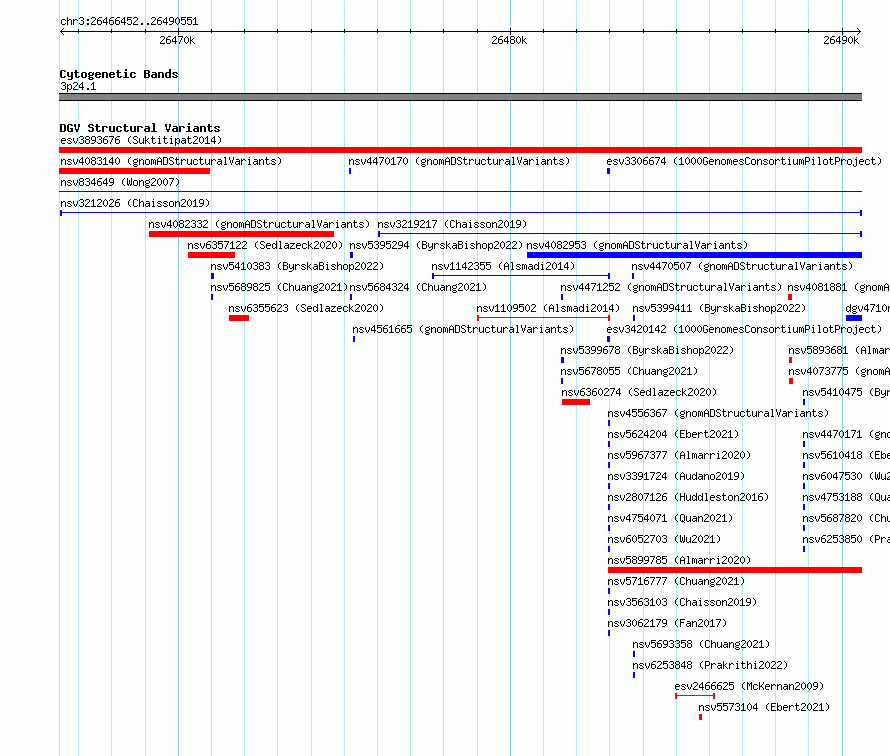Open nsv5395294 (ByrskaBishop2022) label
This screenshot has height=756, width=890.
436,245
